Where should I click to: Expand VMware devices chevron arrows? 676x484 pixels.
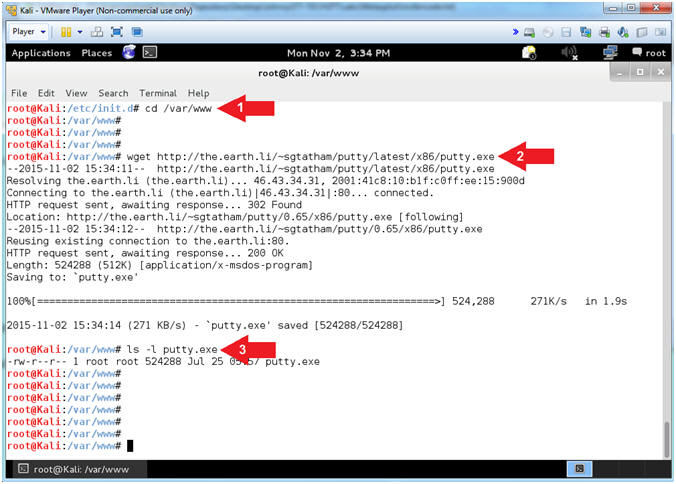515,32
